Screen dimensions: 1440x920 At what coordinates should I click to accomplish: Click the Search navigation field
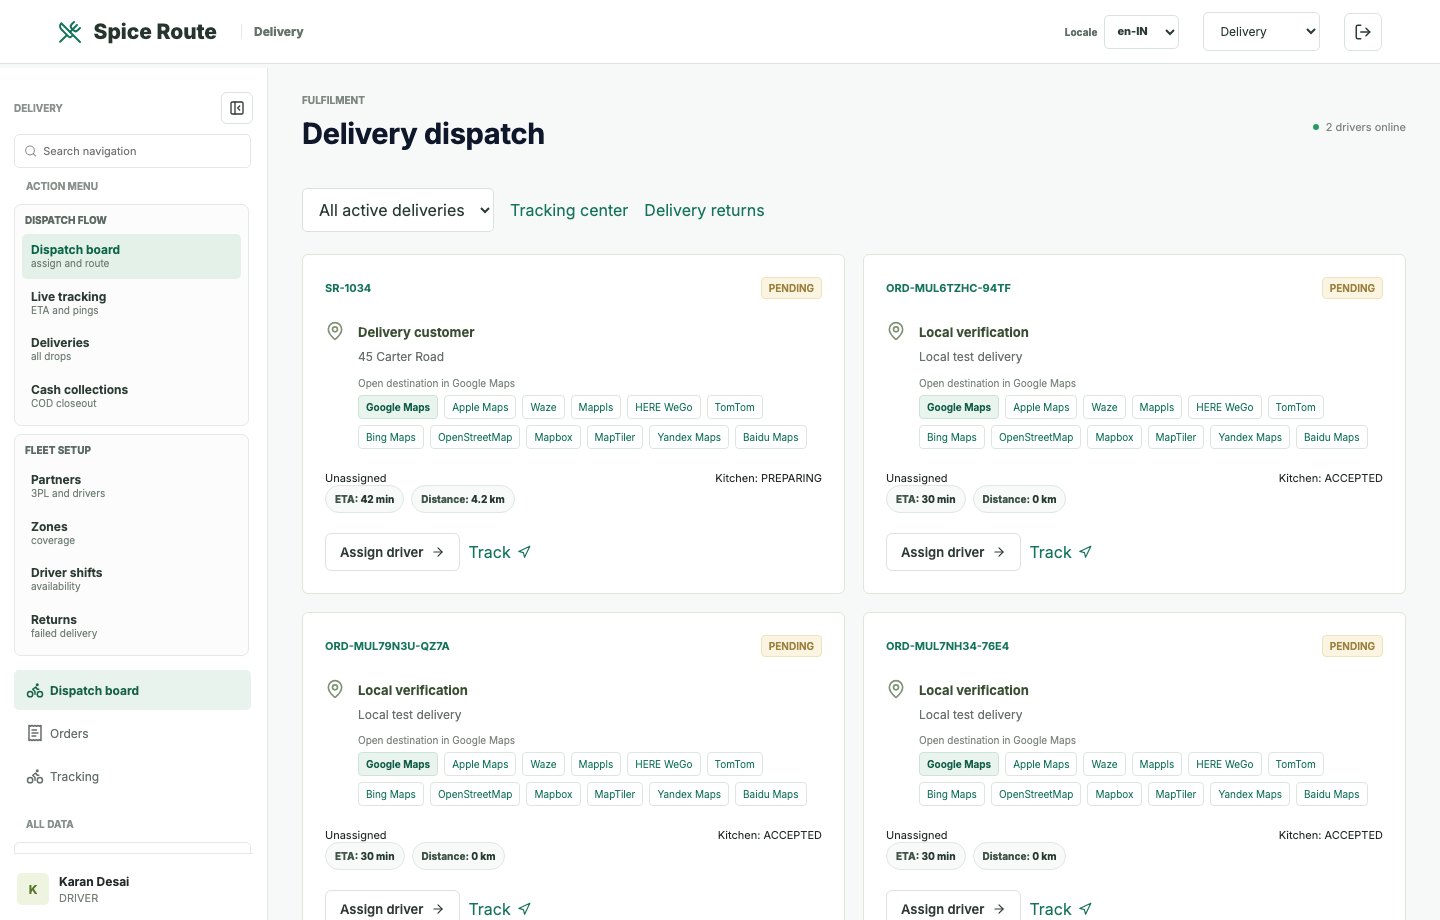132,151
